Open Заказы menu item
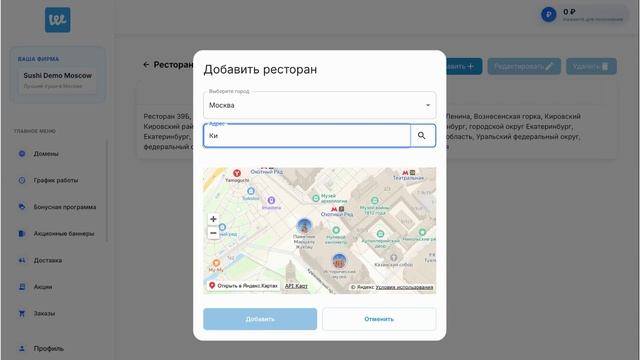The width and height of the screenshot is (640, 360). point(44,313)
